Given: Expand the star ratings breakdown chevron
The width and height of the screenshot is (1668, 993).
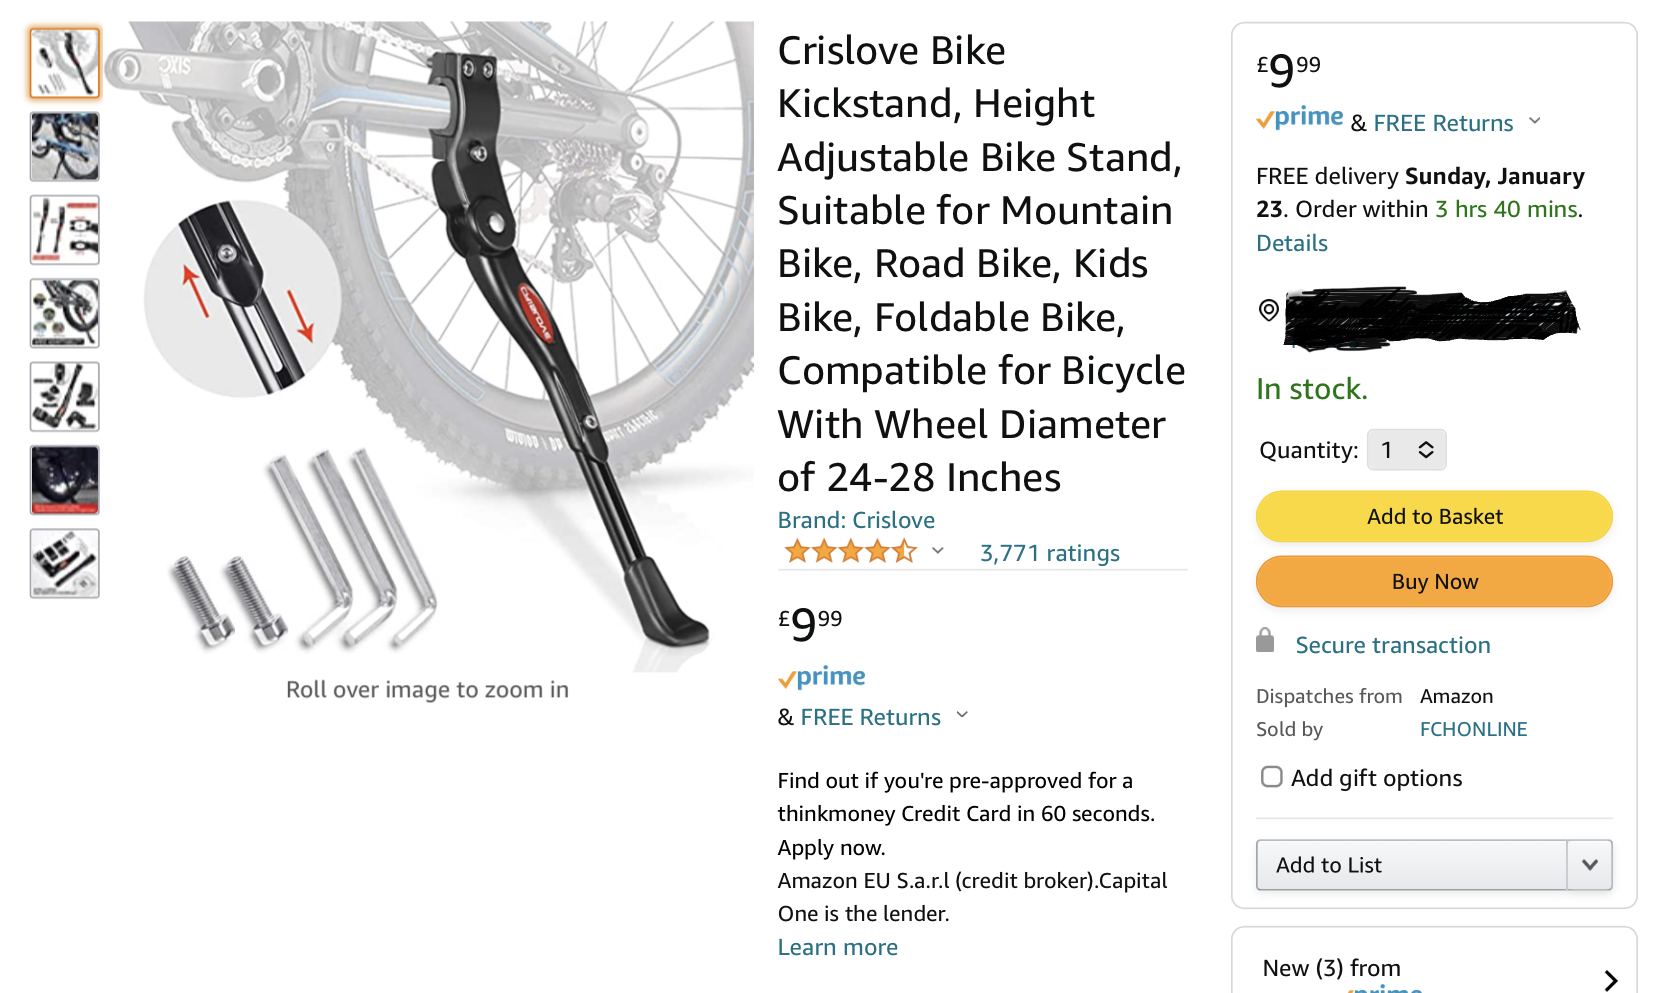Looking at the screenshot, I should click(938, 551).
